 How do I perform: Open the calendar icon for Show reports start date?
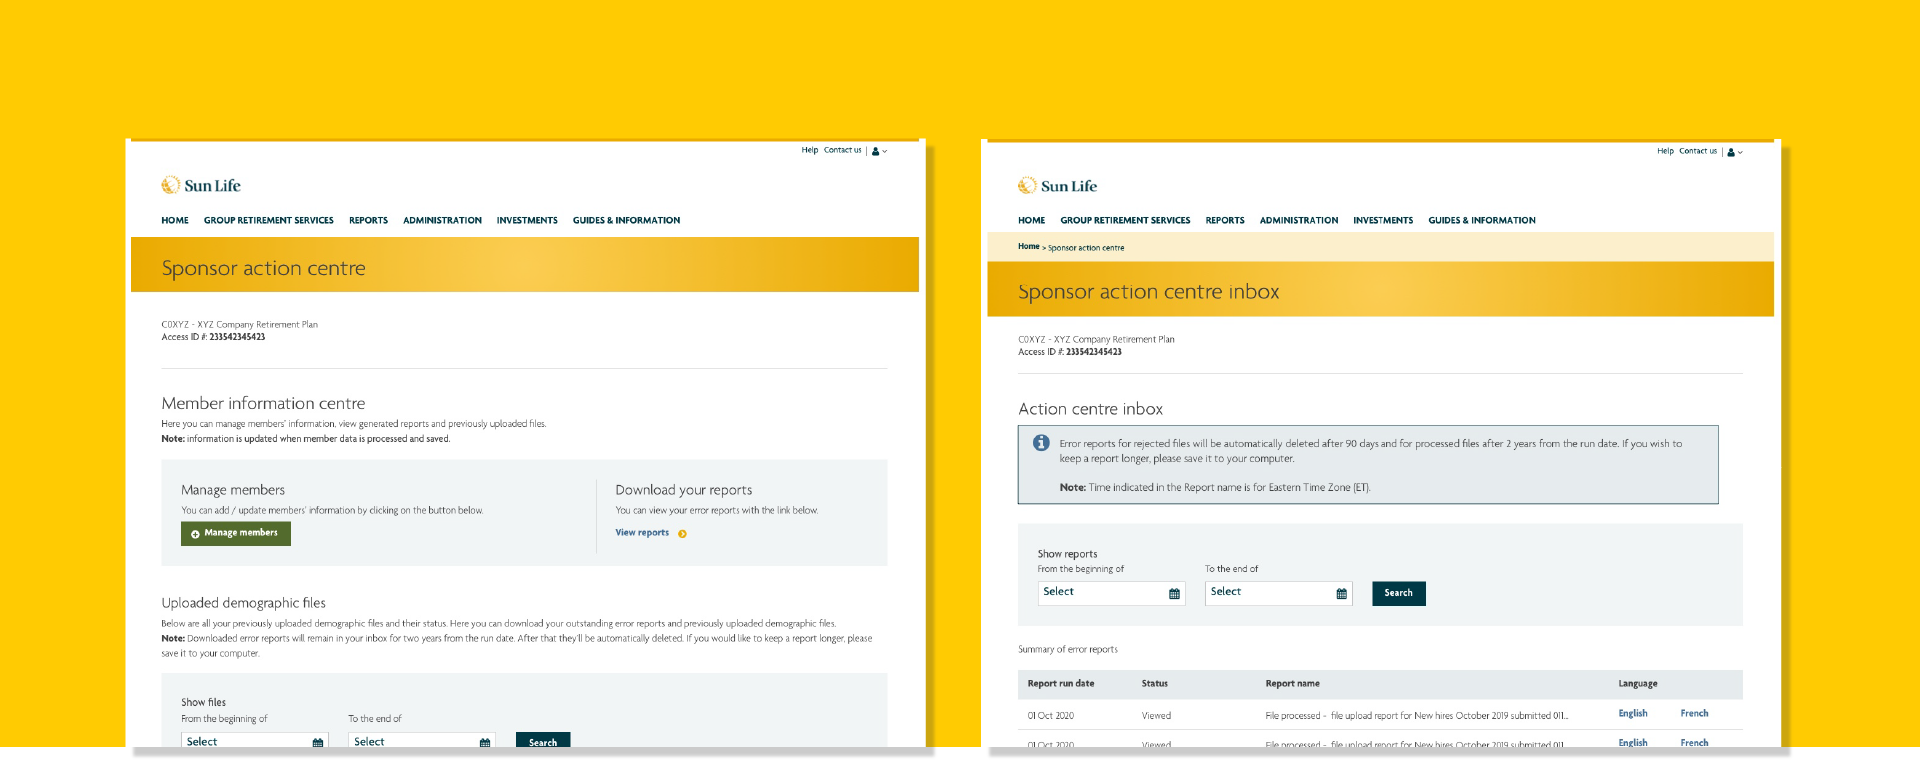[x=1174, y=594]
